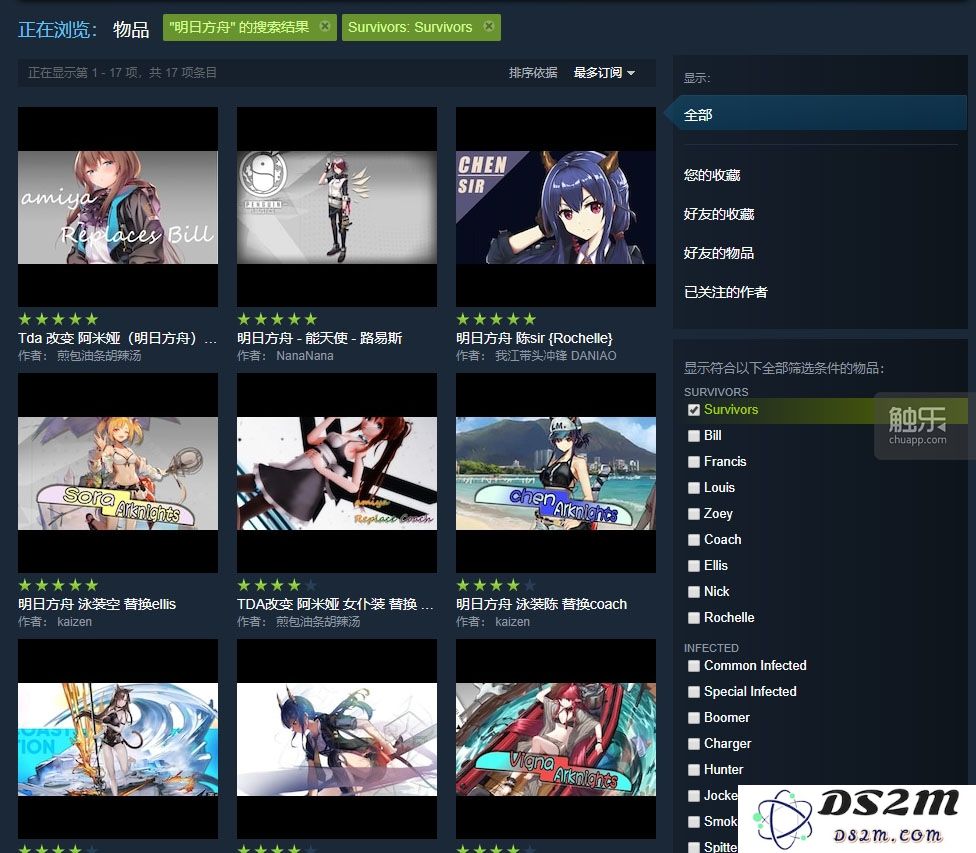Check the Rochelle filter checkbox
The width and height of the screenshot is (976, 853).
[x=693, y=618]
